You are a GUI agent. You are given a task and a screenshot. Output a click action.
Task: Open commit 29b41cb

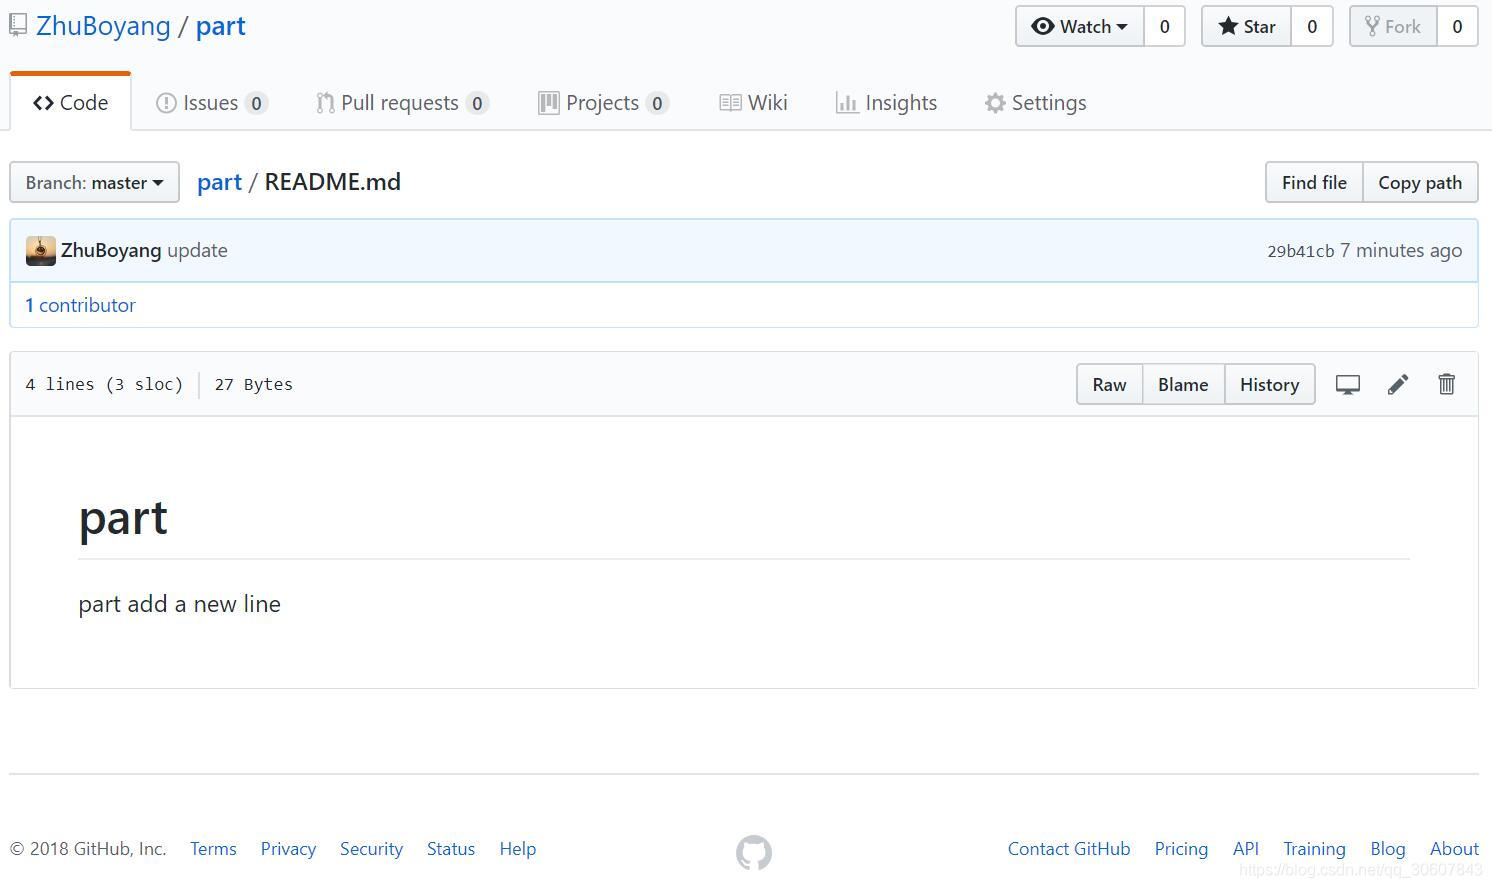[1300, 251]
